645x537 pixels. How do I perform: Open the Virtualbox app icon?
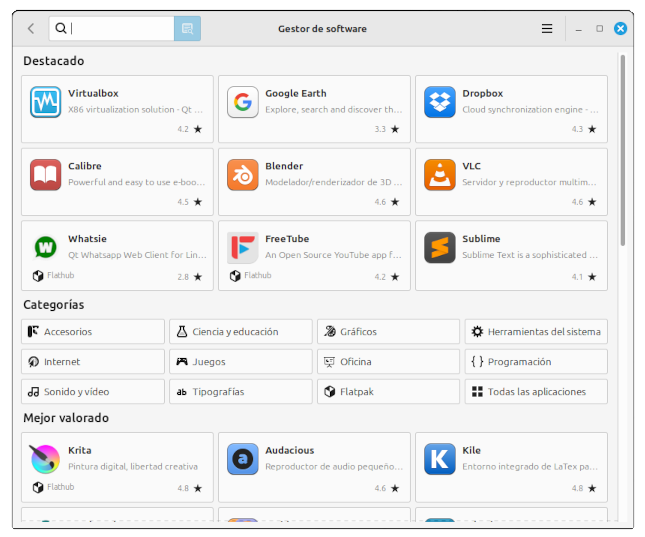tap(46, 102)
